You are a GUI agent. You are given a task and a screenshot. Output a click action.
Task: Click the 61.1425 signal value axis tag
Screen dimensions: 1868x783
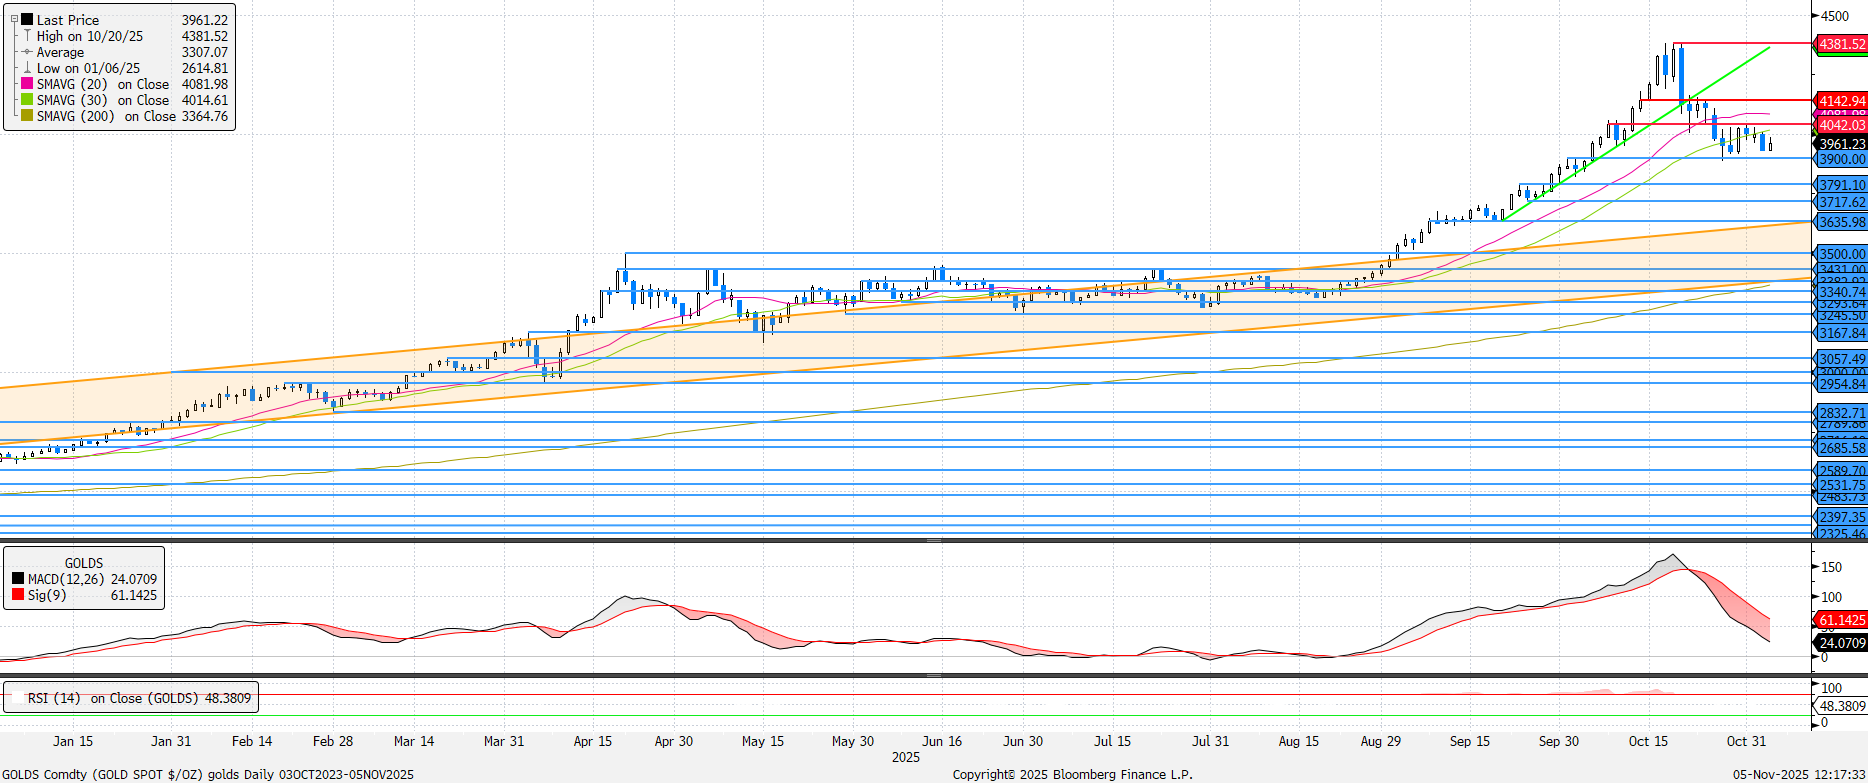point(1841,620)
